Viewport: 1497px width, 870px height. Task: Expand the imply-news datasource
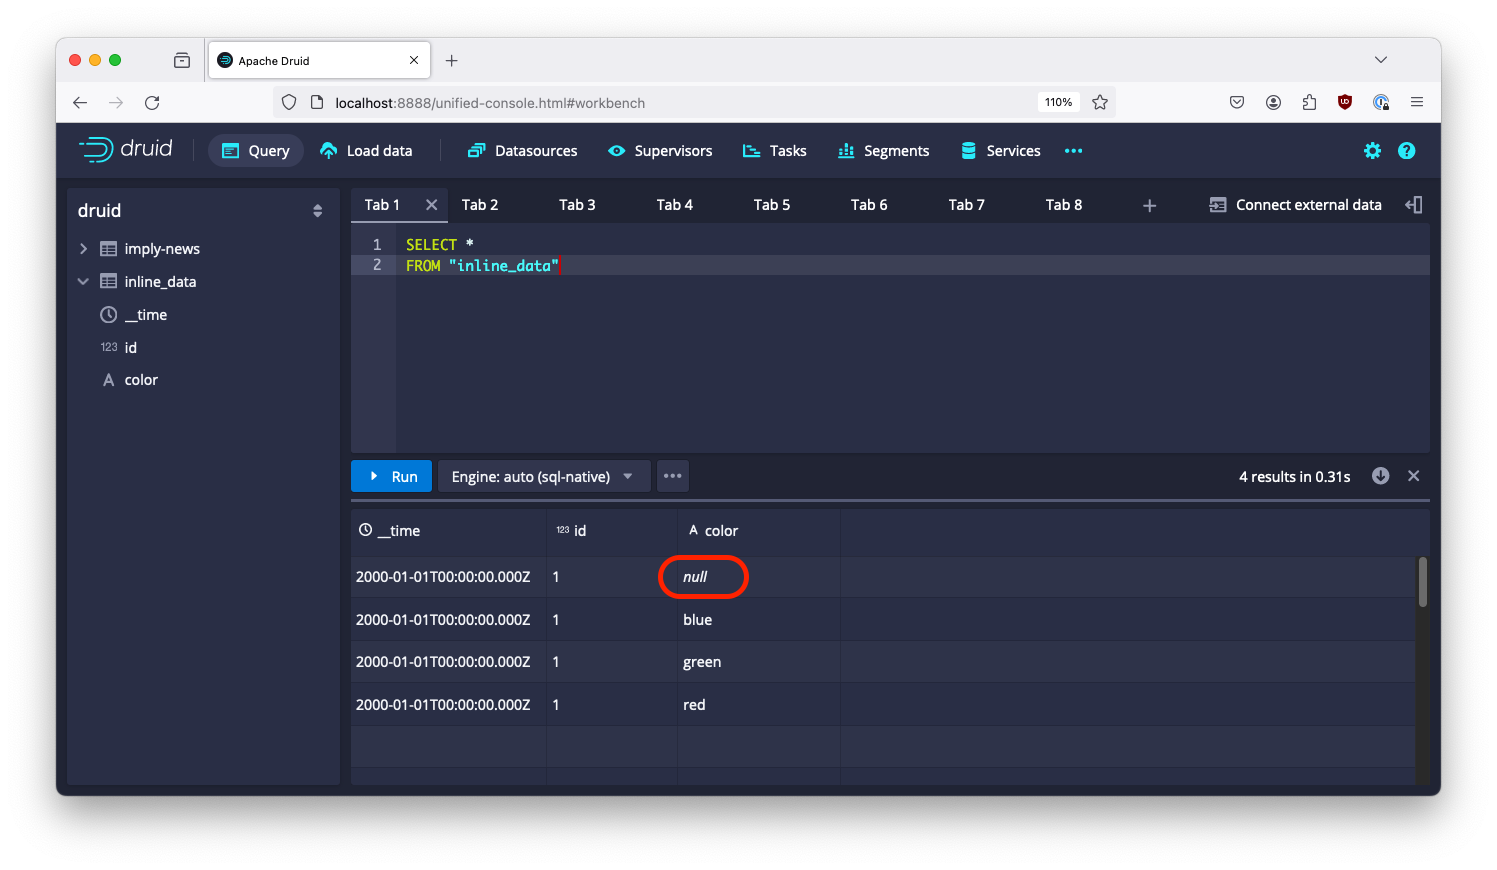pos(83,248)
